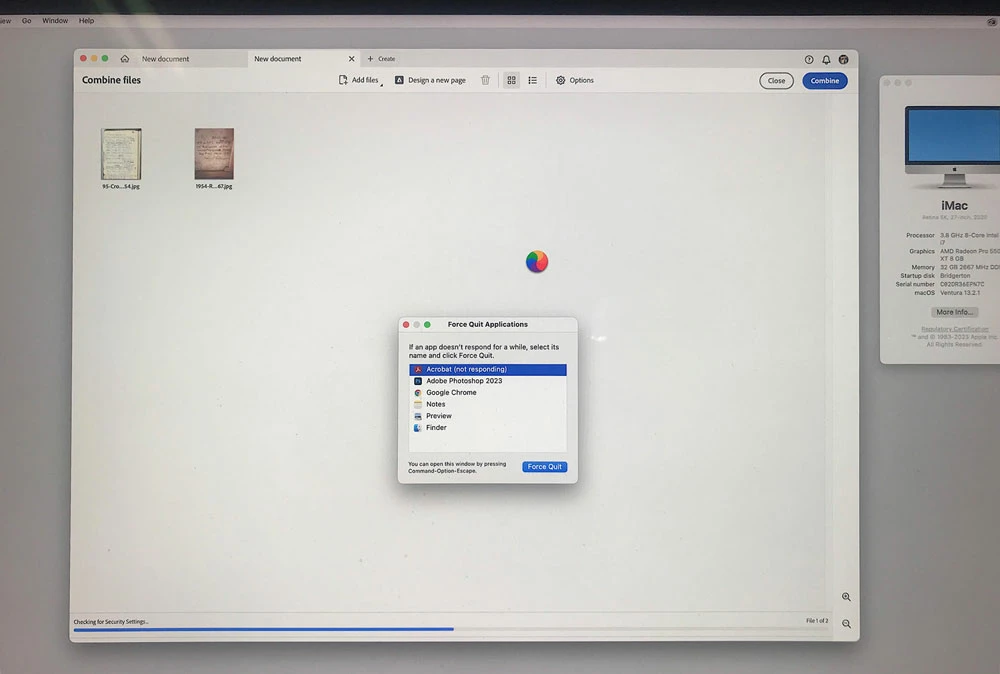The height and width of the screenshot is (674, 1000).
Task: Open the account profile avatar
Action: tap(843, 59)
